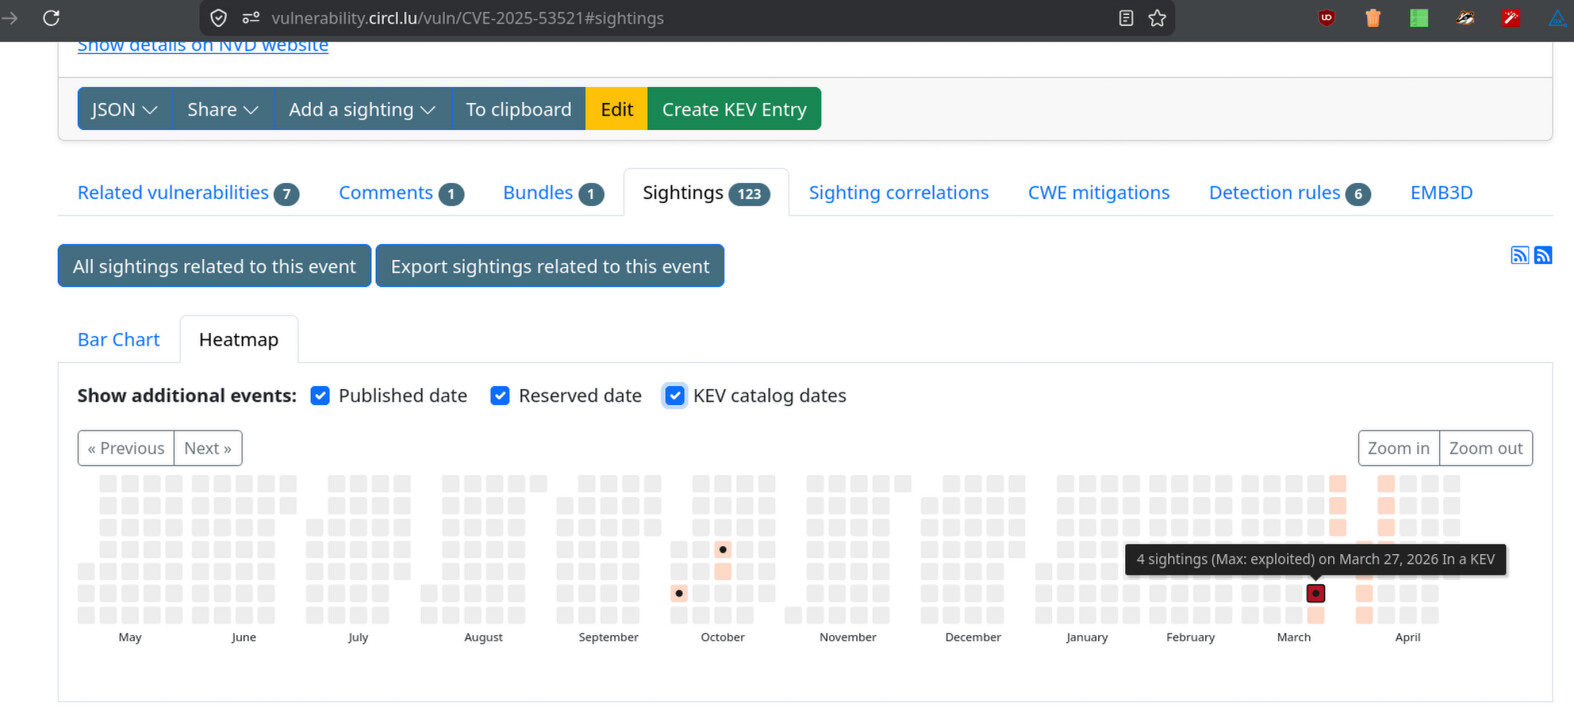Viewport: 1574px width, 707px height.
Task: Open the Share dropdown menu
Action: (x=222, y=109)
